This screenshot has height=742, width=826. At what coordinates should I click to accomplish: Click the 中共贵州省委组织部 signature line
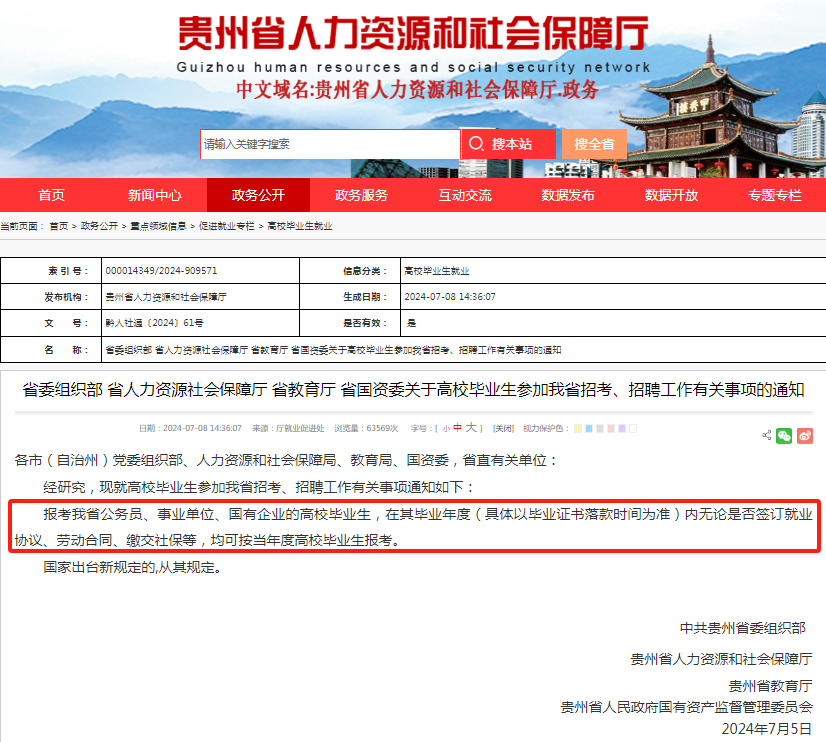(x=743, y=628)
